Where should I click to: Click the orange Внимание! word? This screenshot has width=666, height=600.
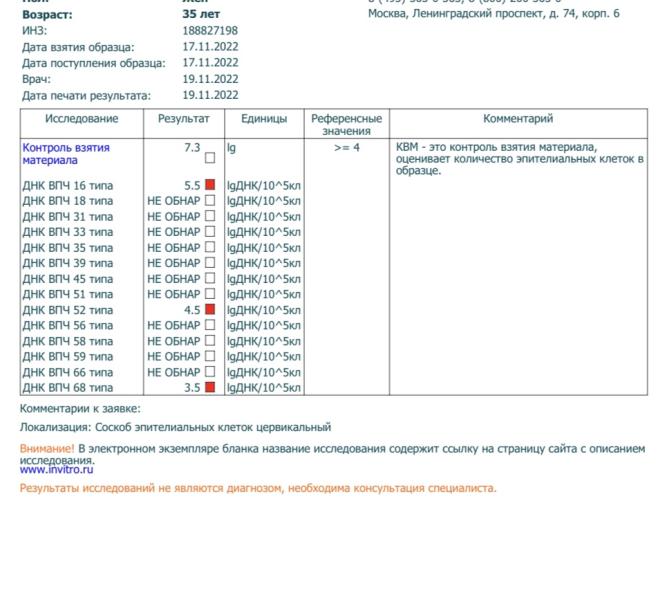47,449
